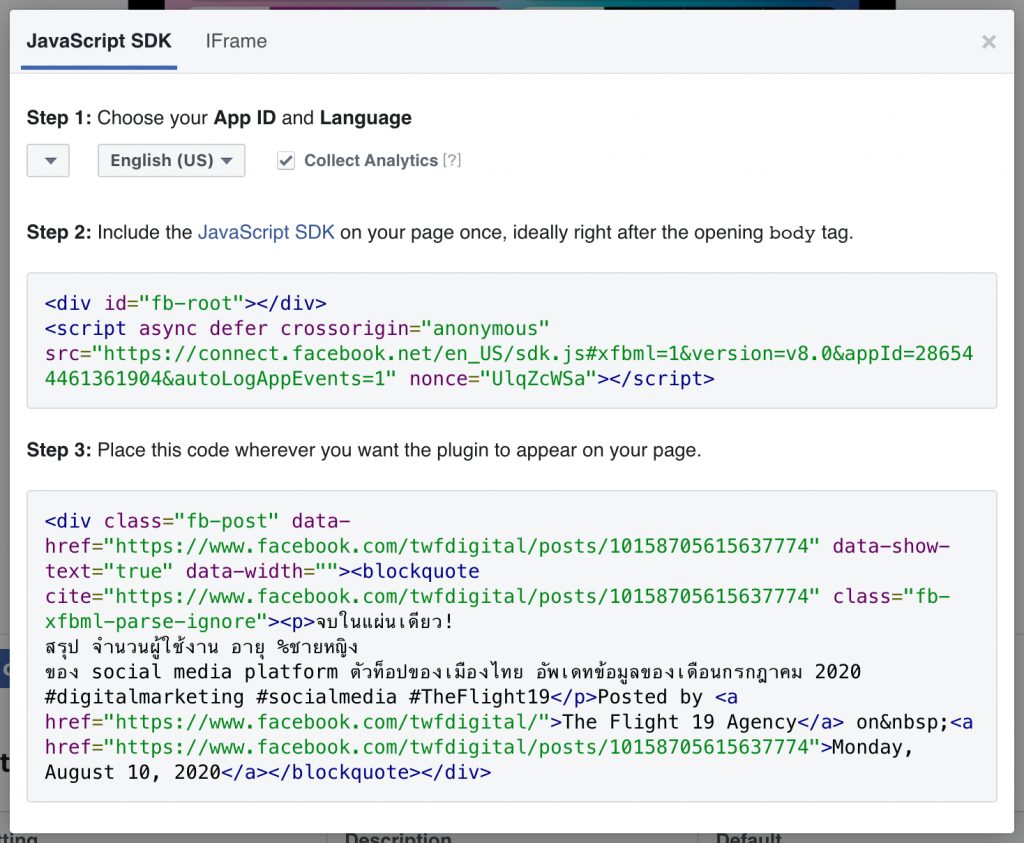Click the <div id="fb-root"> code line
The width and height of the screenshot is (1024, 843).
(x=185, y=304)
